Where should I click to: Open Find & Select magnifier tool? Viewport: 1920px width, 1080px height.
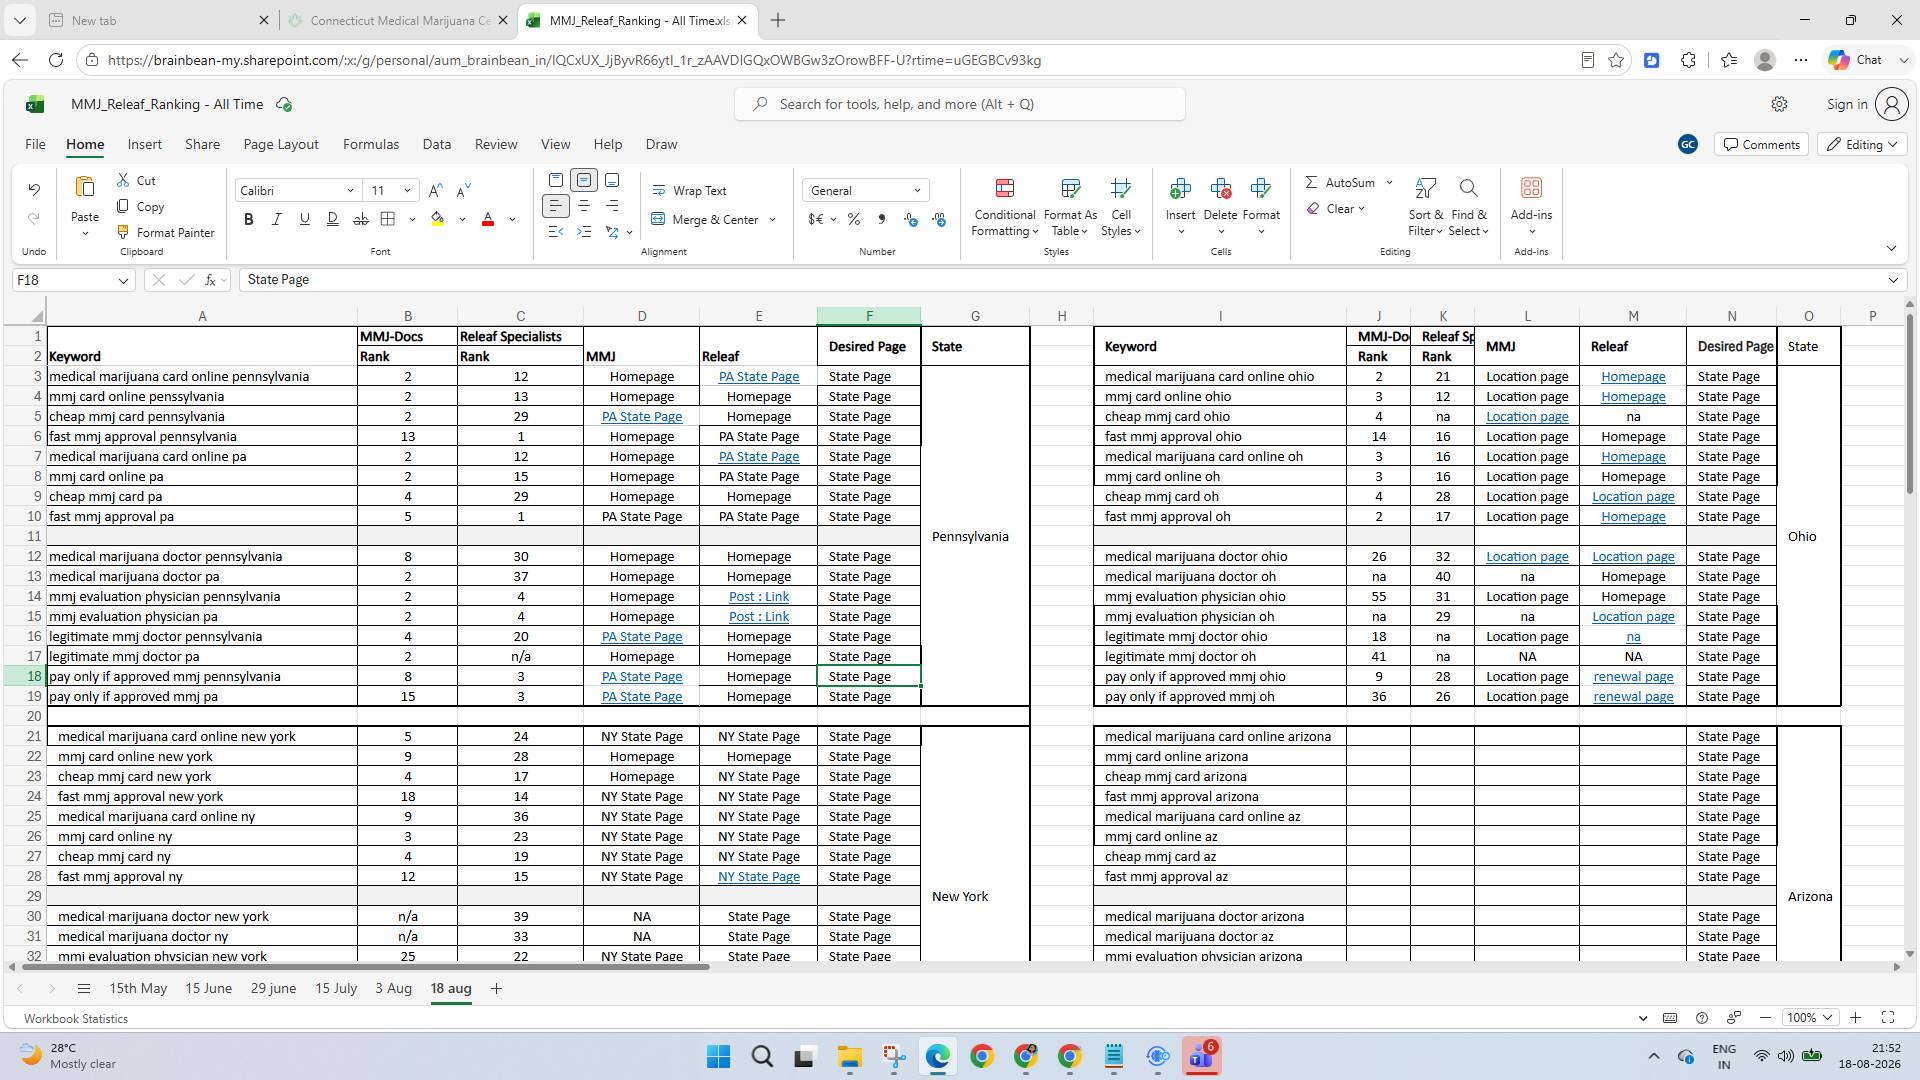[1468, 188]
